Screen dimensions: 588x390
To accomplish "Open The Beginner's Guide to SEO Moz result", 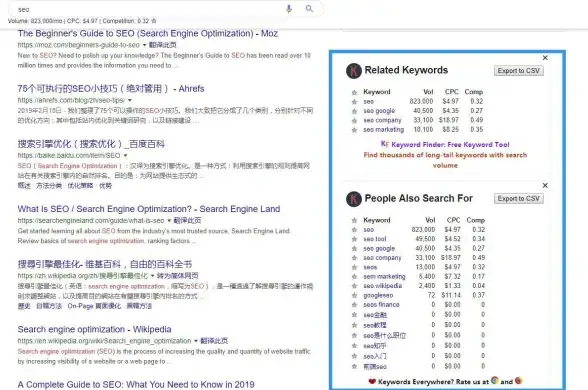I will pyautogui.click(x=148, y=34).
